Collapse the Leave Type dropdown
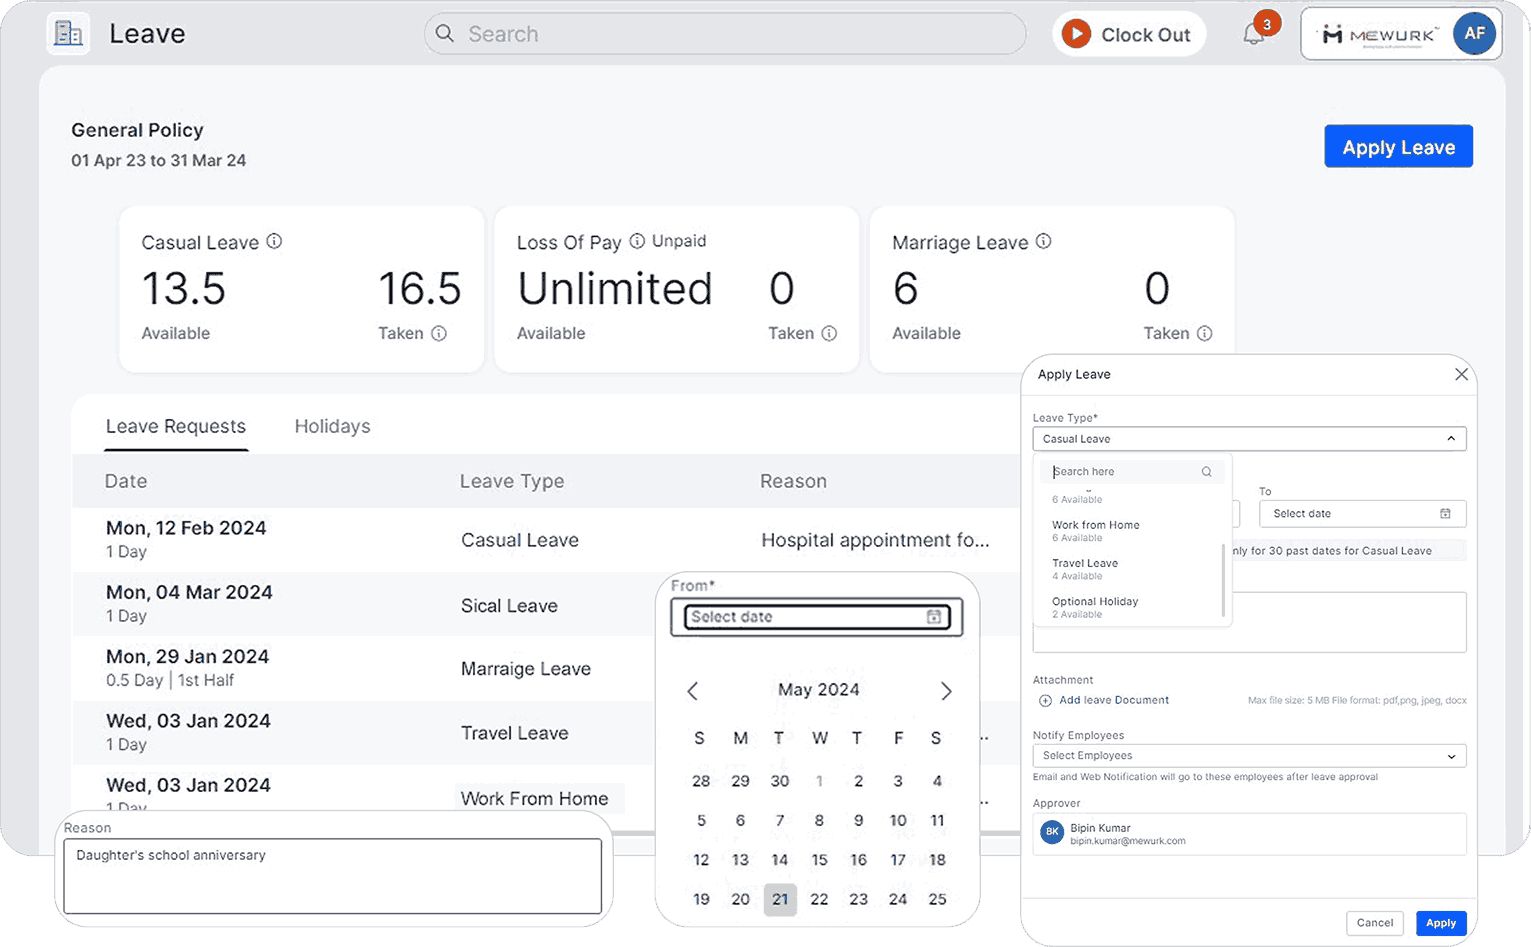The image size is (1531, 947). point(1451,439)
